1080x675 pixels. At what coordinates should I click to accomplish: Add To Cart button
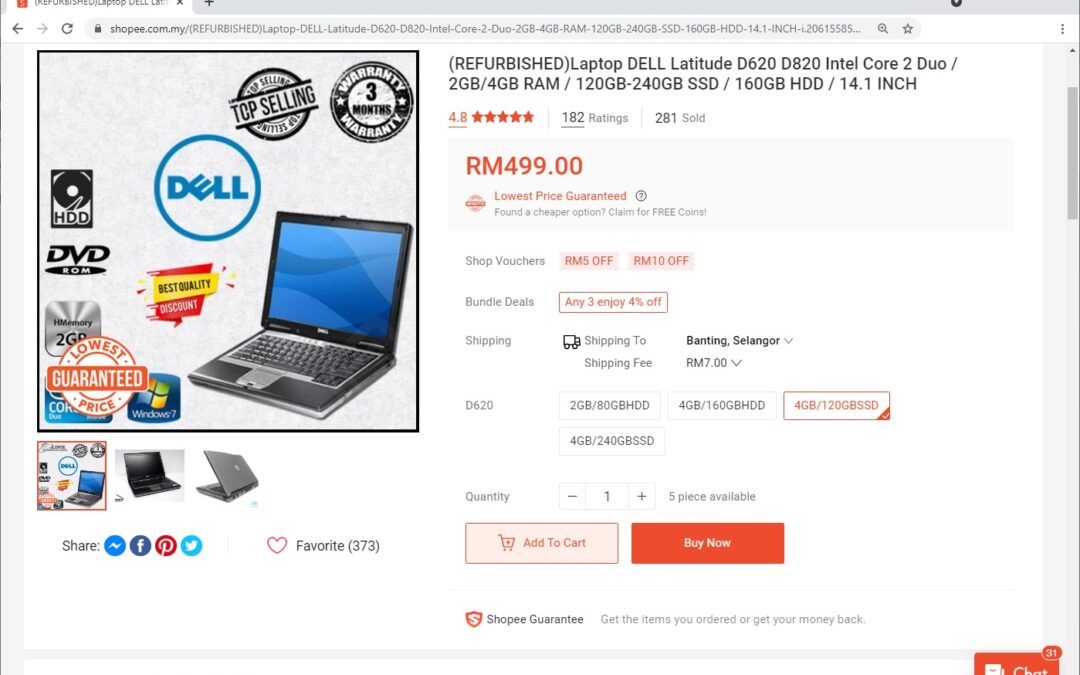point(541,543)
